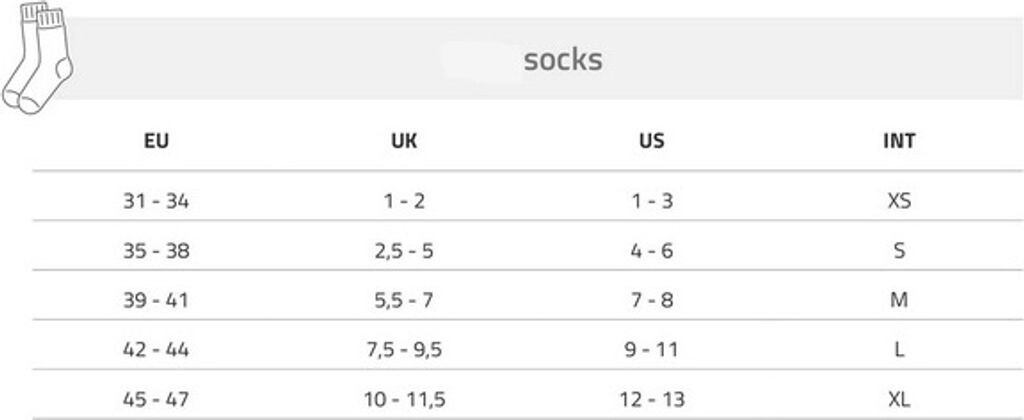Click US size 9 - 11 cell

pyautogui.click(x=651, y=350)
